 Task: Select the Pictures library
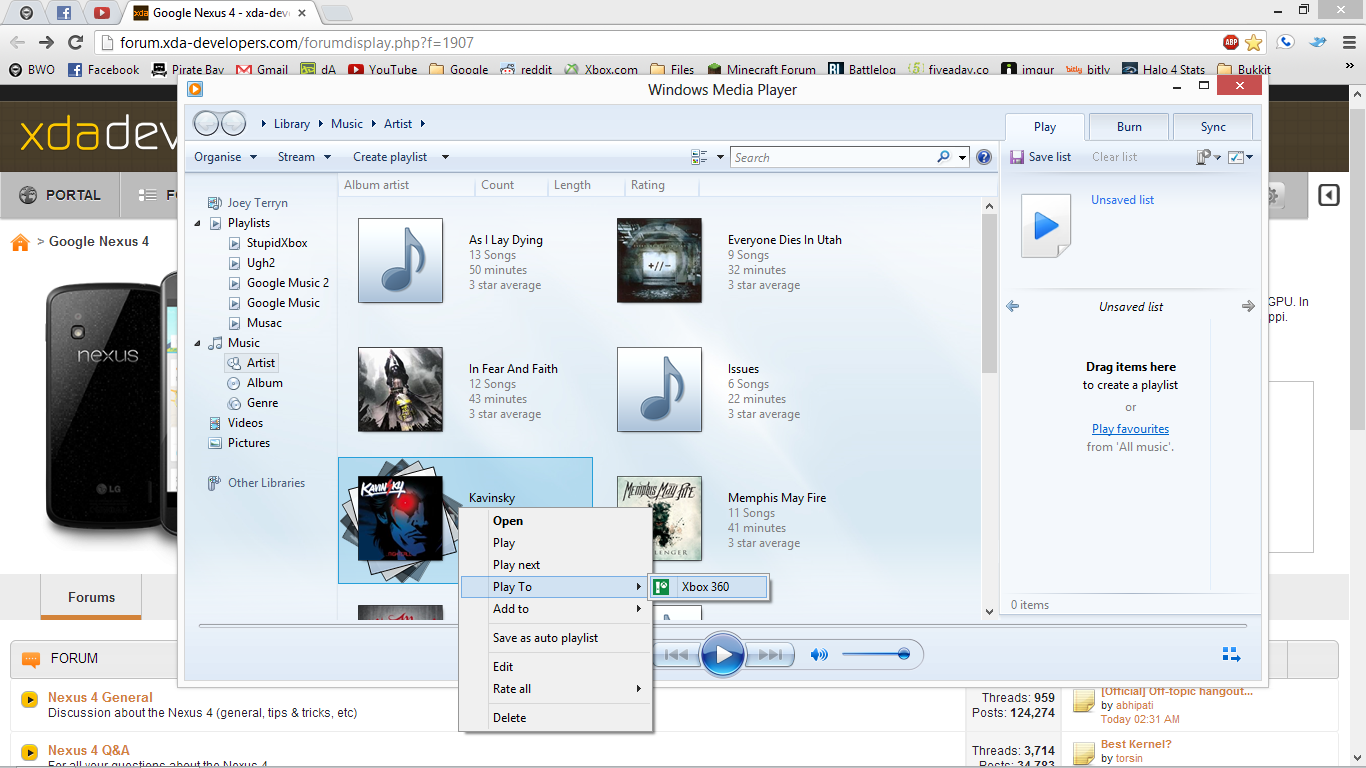[248, 443]
